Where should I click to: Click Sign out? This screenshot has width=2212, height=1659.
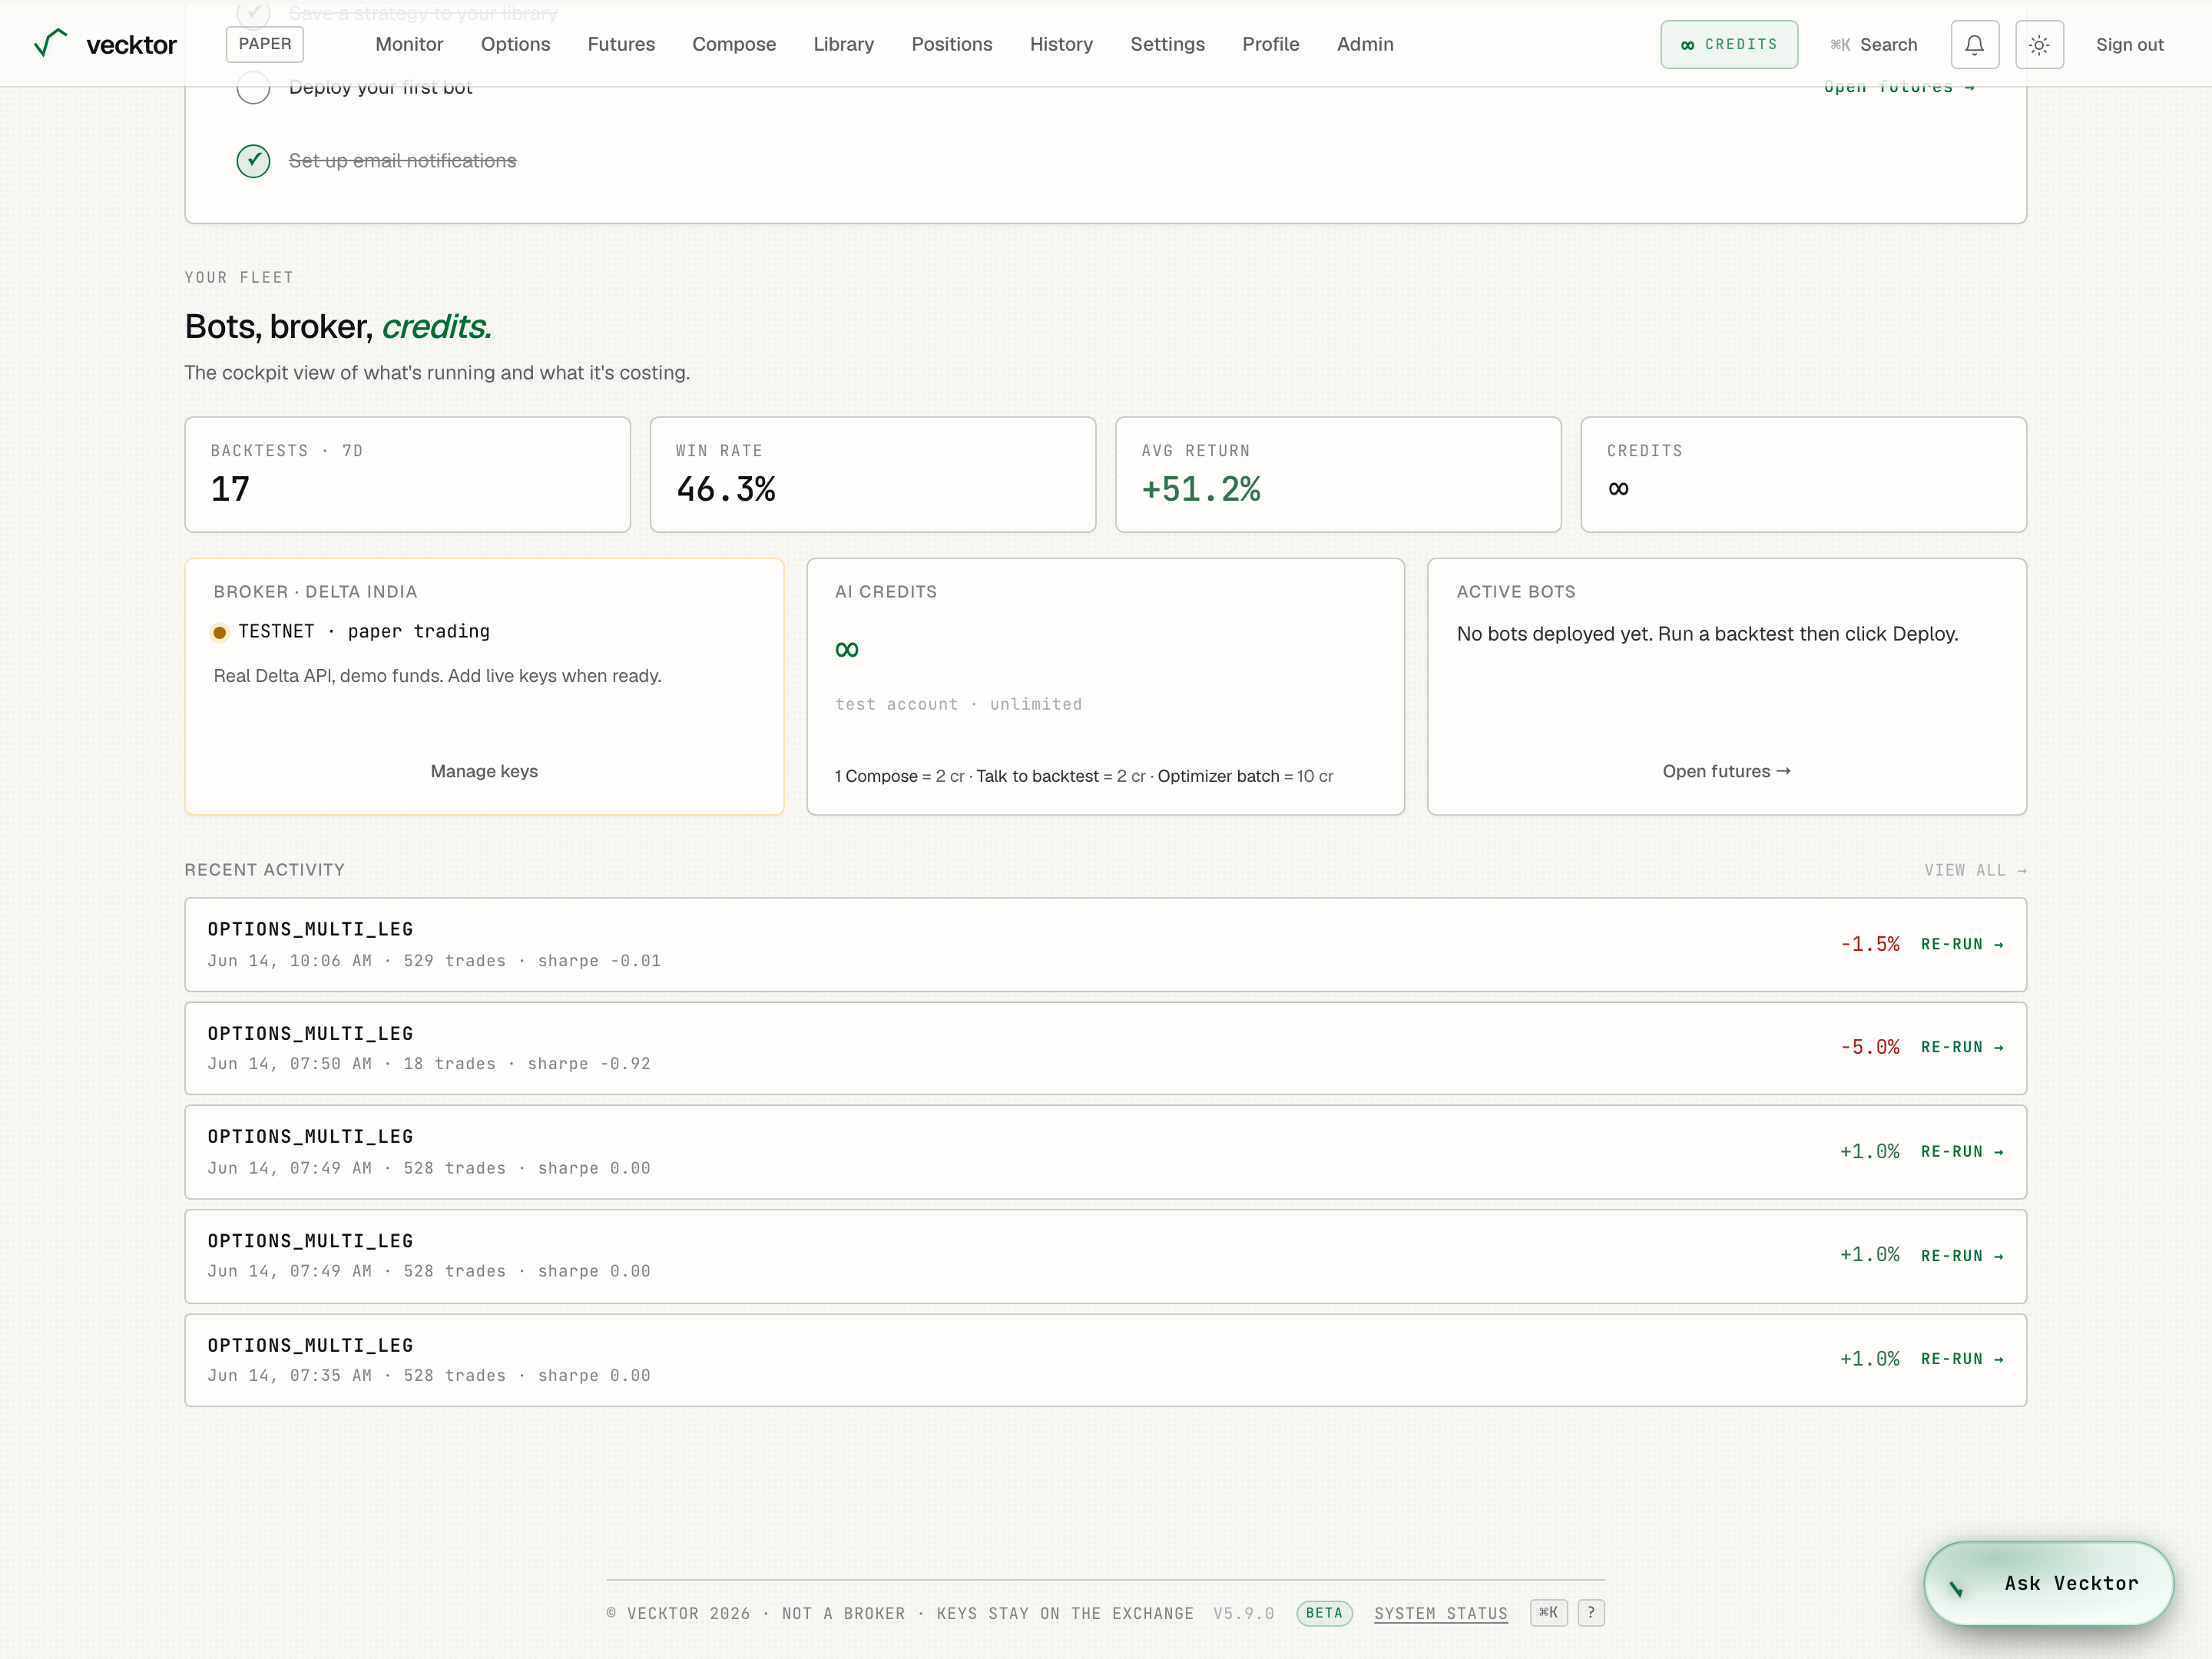pyautogui.click(x=2129, y=44)
